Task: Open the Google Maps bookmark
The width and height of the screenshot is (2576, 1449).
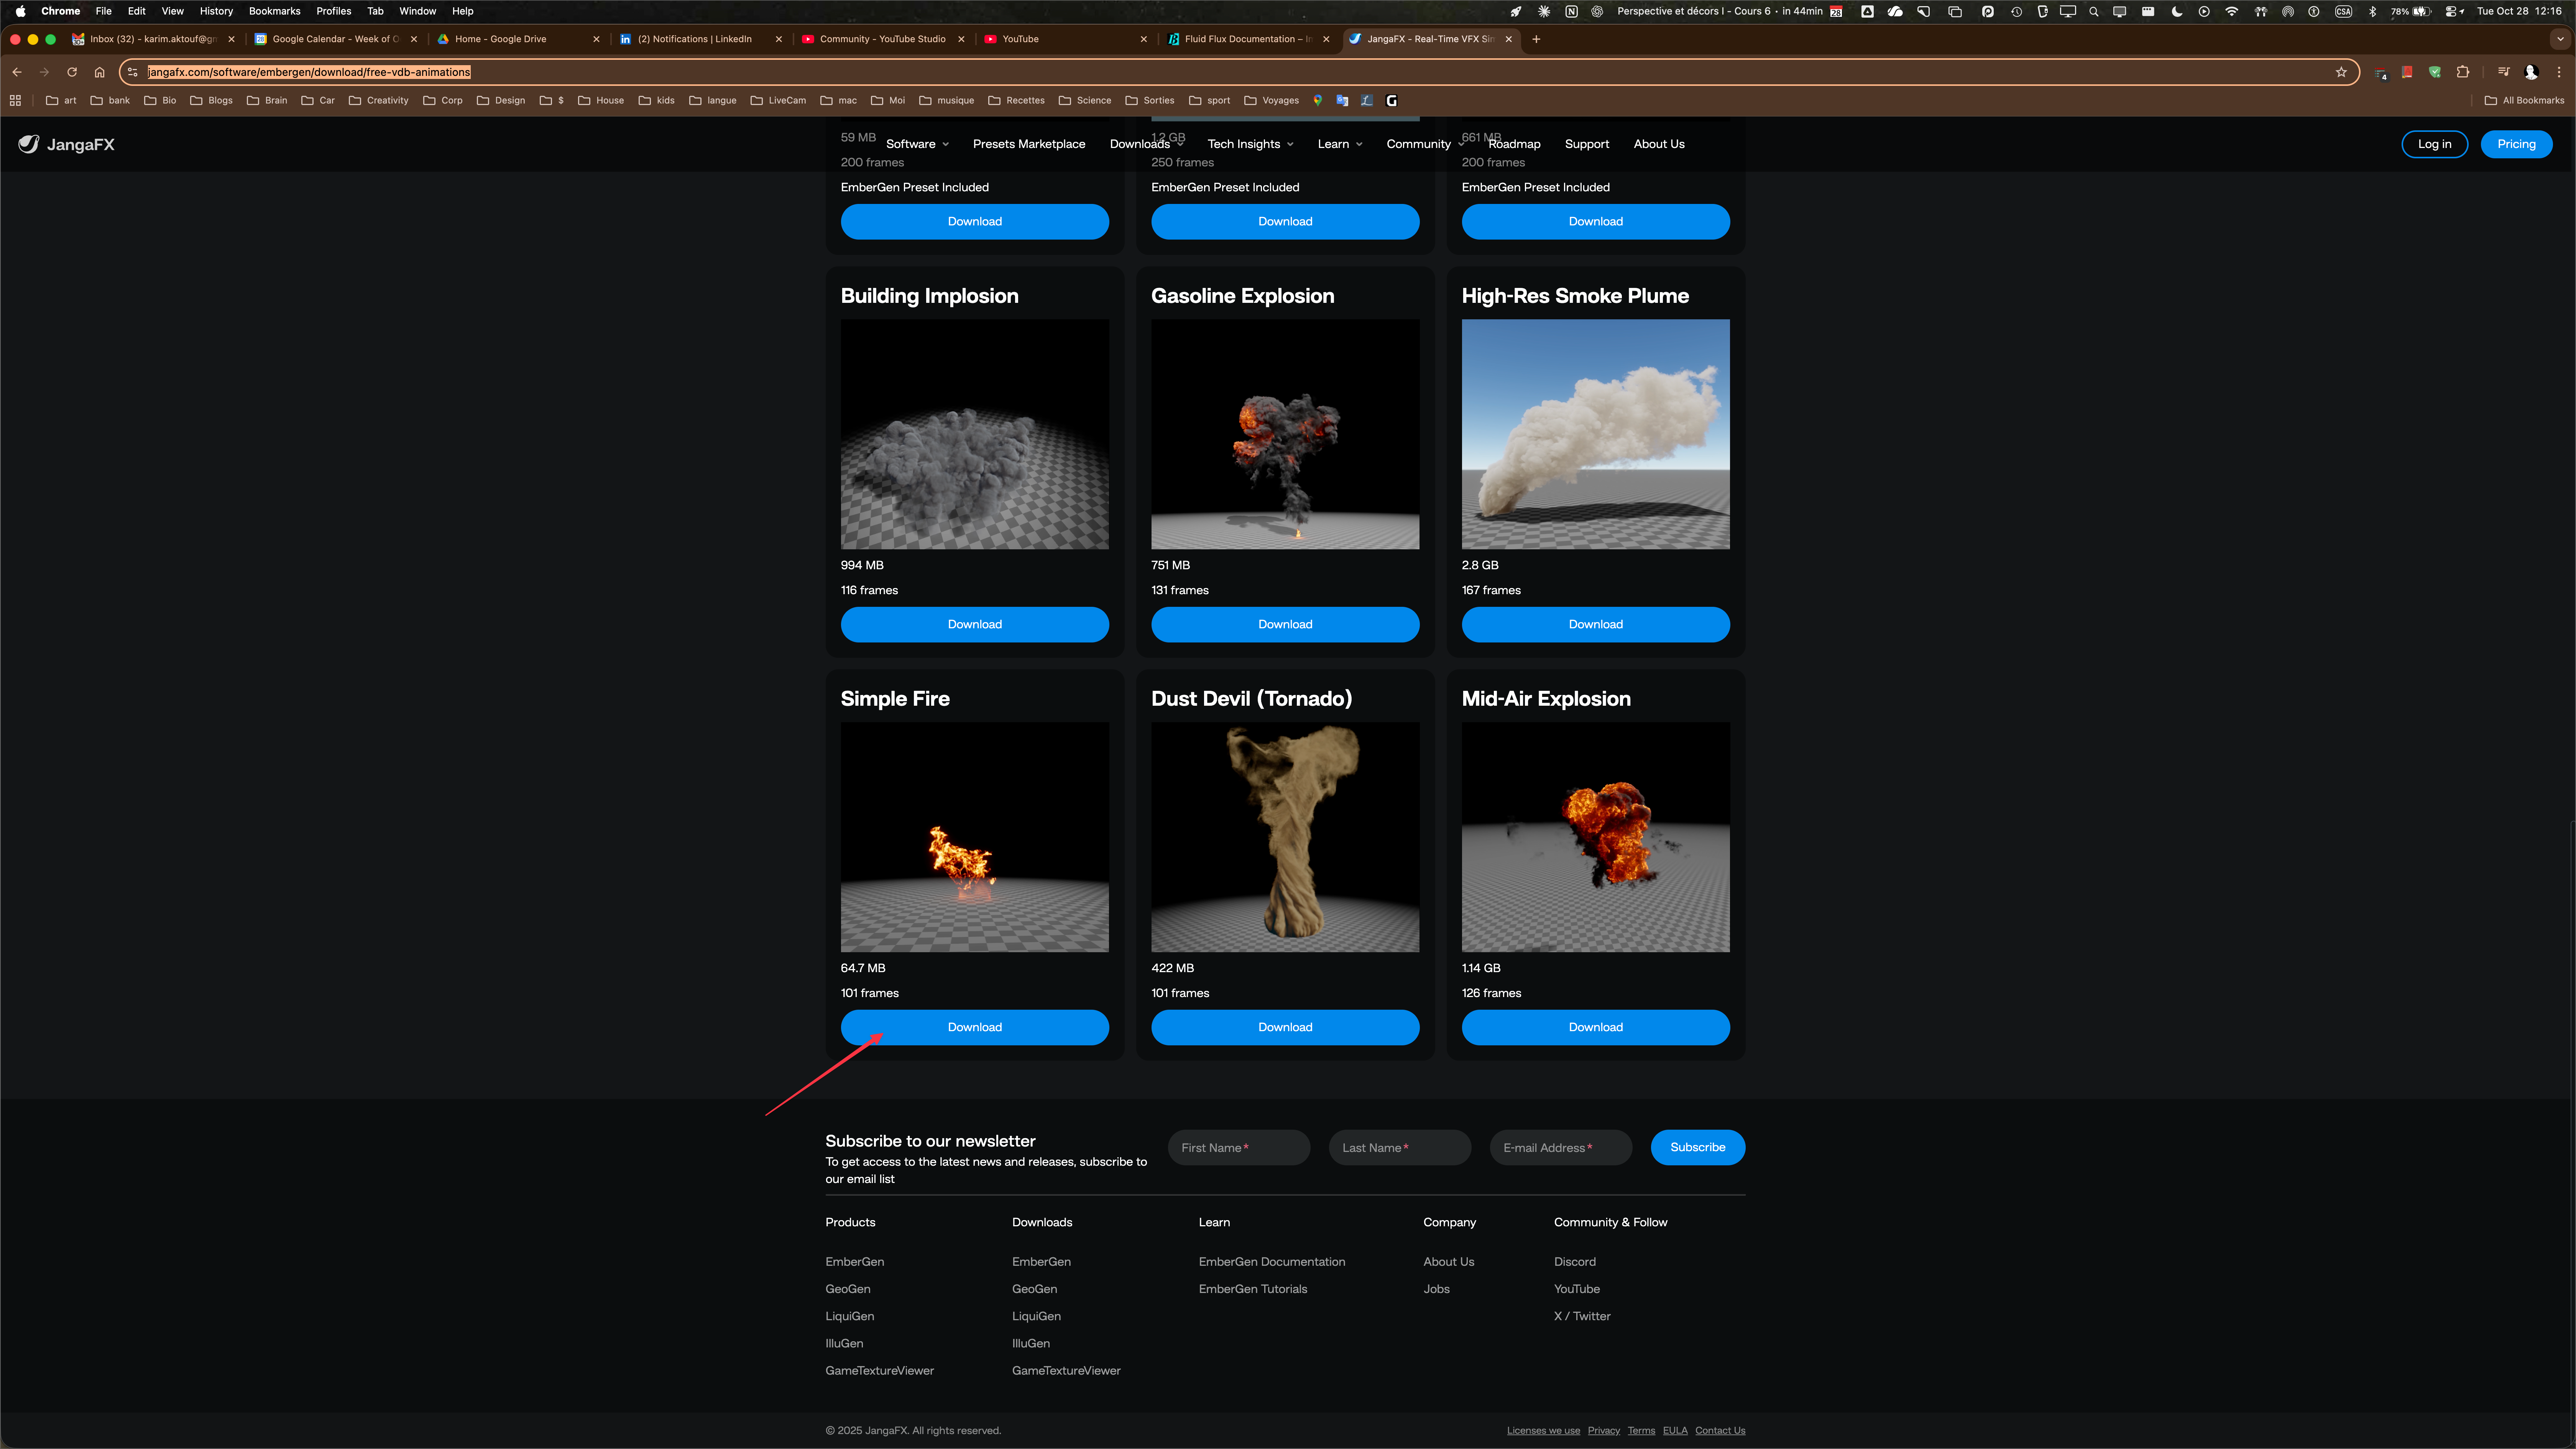Action: pyautogui.click(x=1318, y=100)
